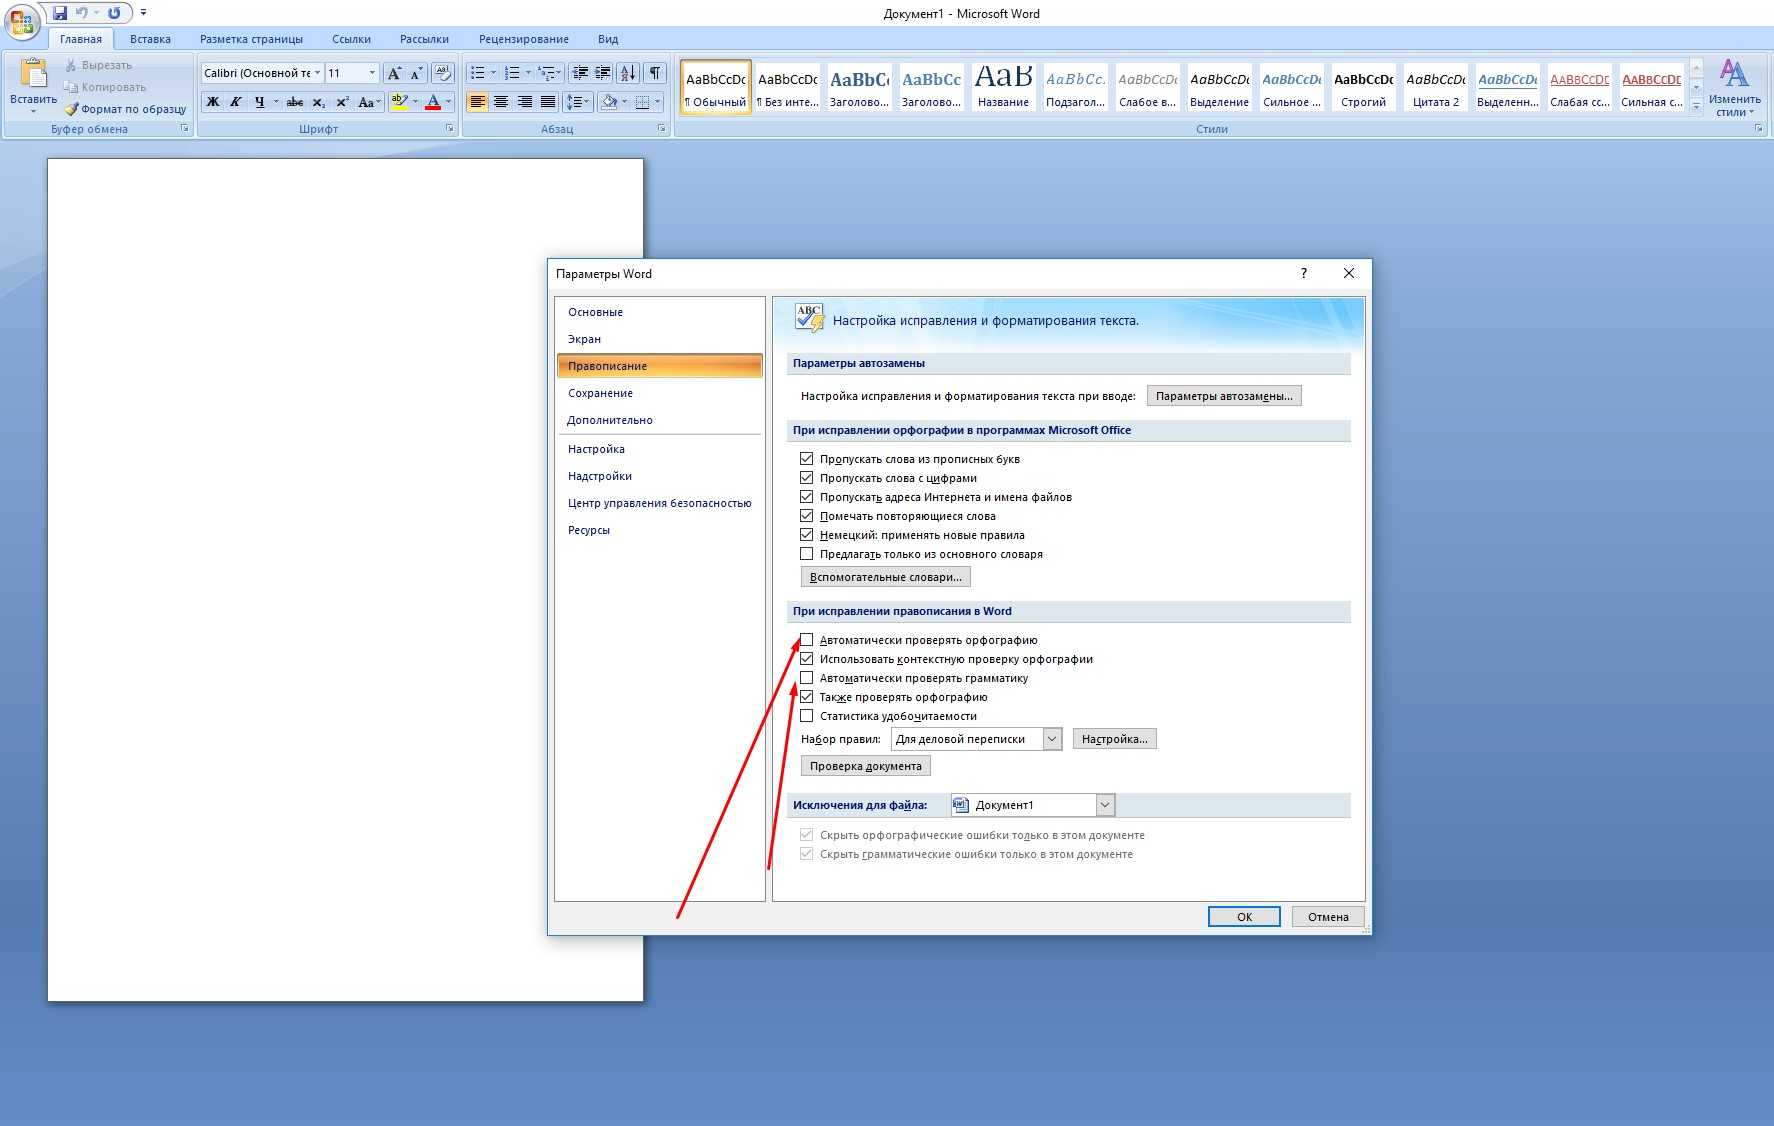
Task: Align text right
Action: click(x=524, y=102)
